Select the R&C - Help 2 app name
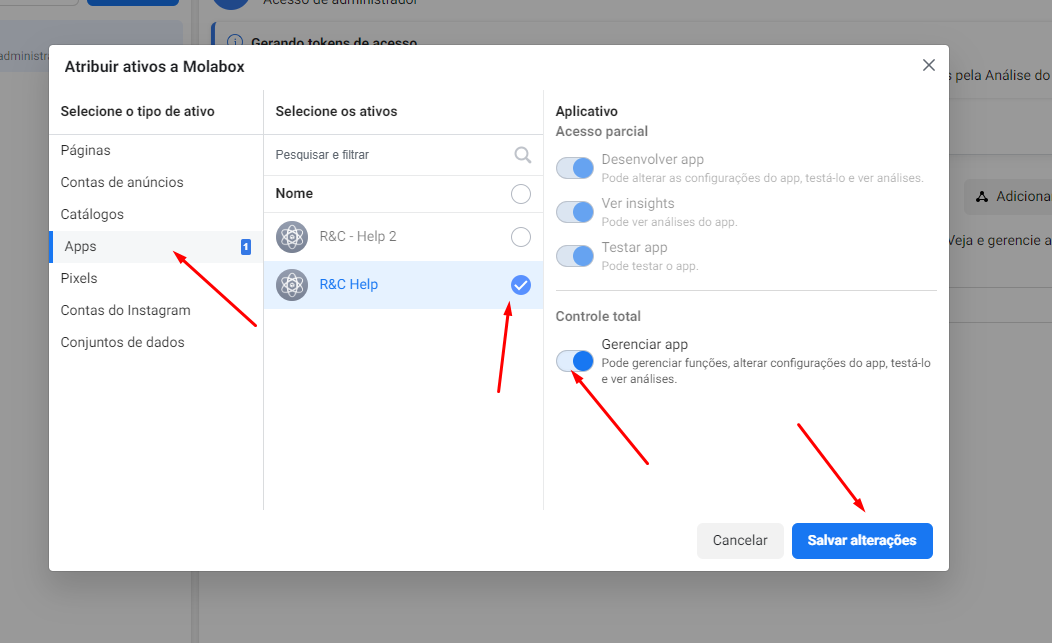 click(358, 236)
